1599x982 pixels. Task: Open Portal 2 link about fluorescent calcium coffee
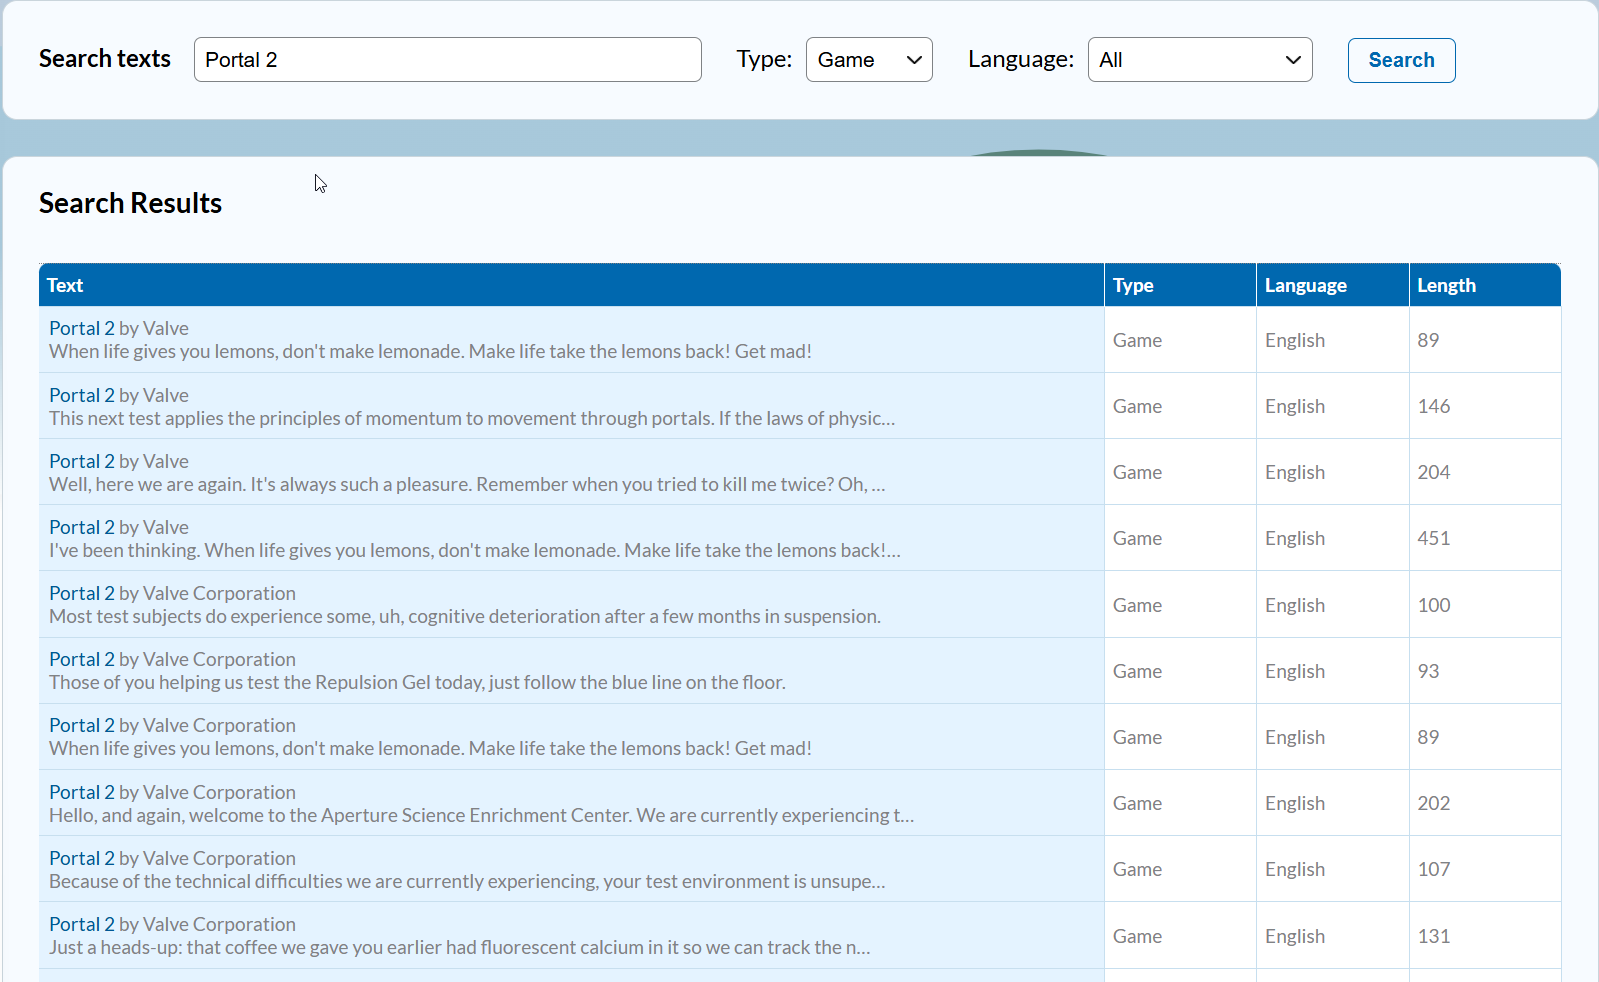(x=82, y=924)
